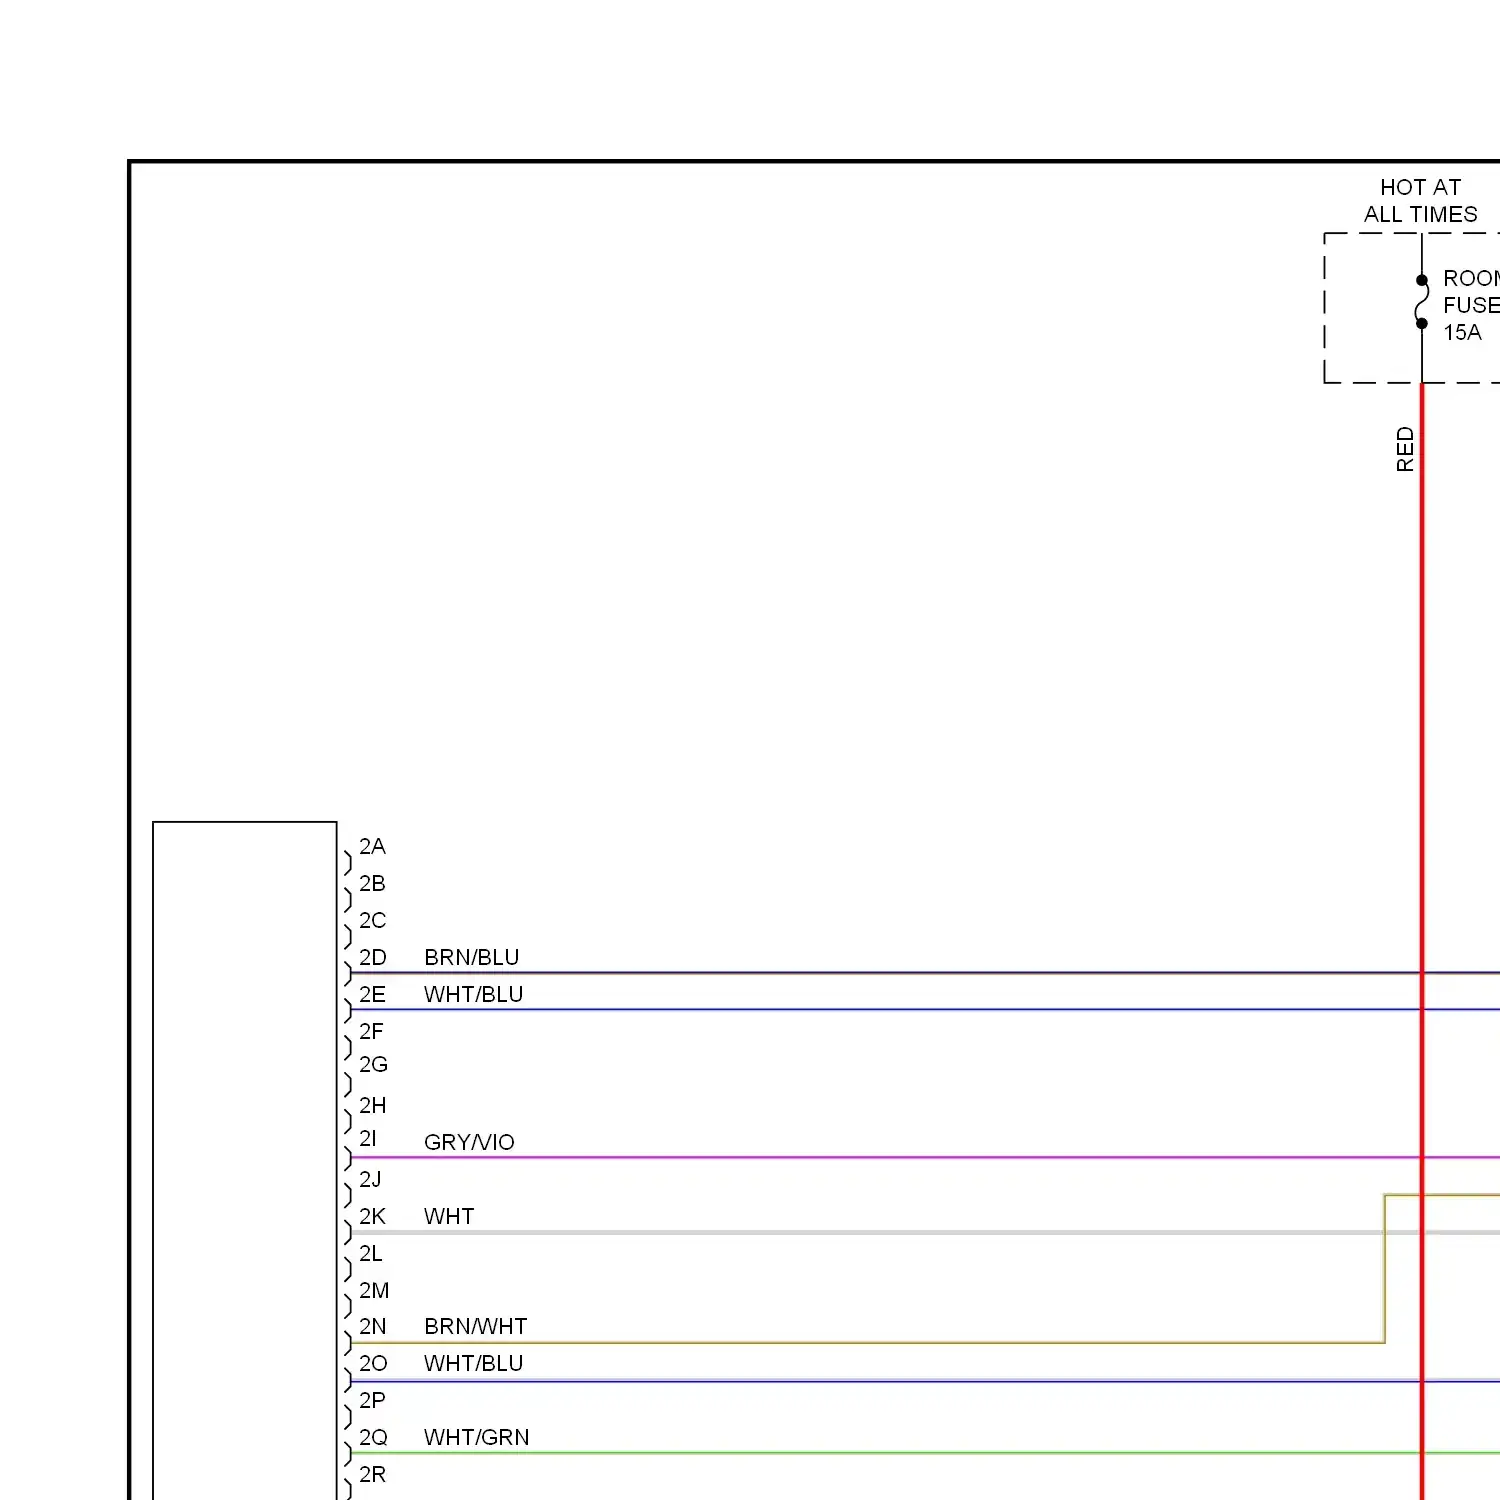Viewport: 1500px width, 1500px height.
Task: Select connector pin 2I label
Action: pos(368,1138)
